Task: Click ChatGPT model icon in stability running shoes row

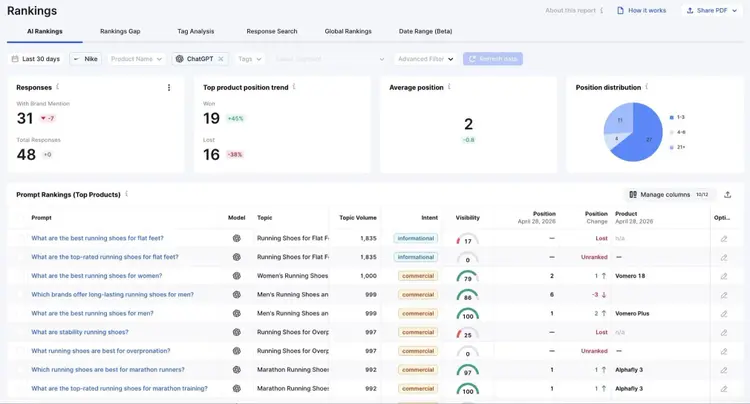Action: click(x=236, y=332)
